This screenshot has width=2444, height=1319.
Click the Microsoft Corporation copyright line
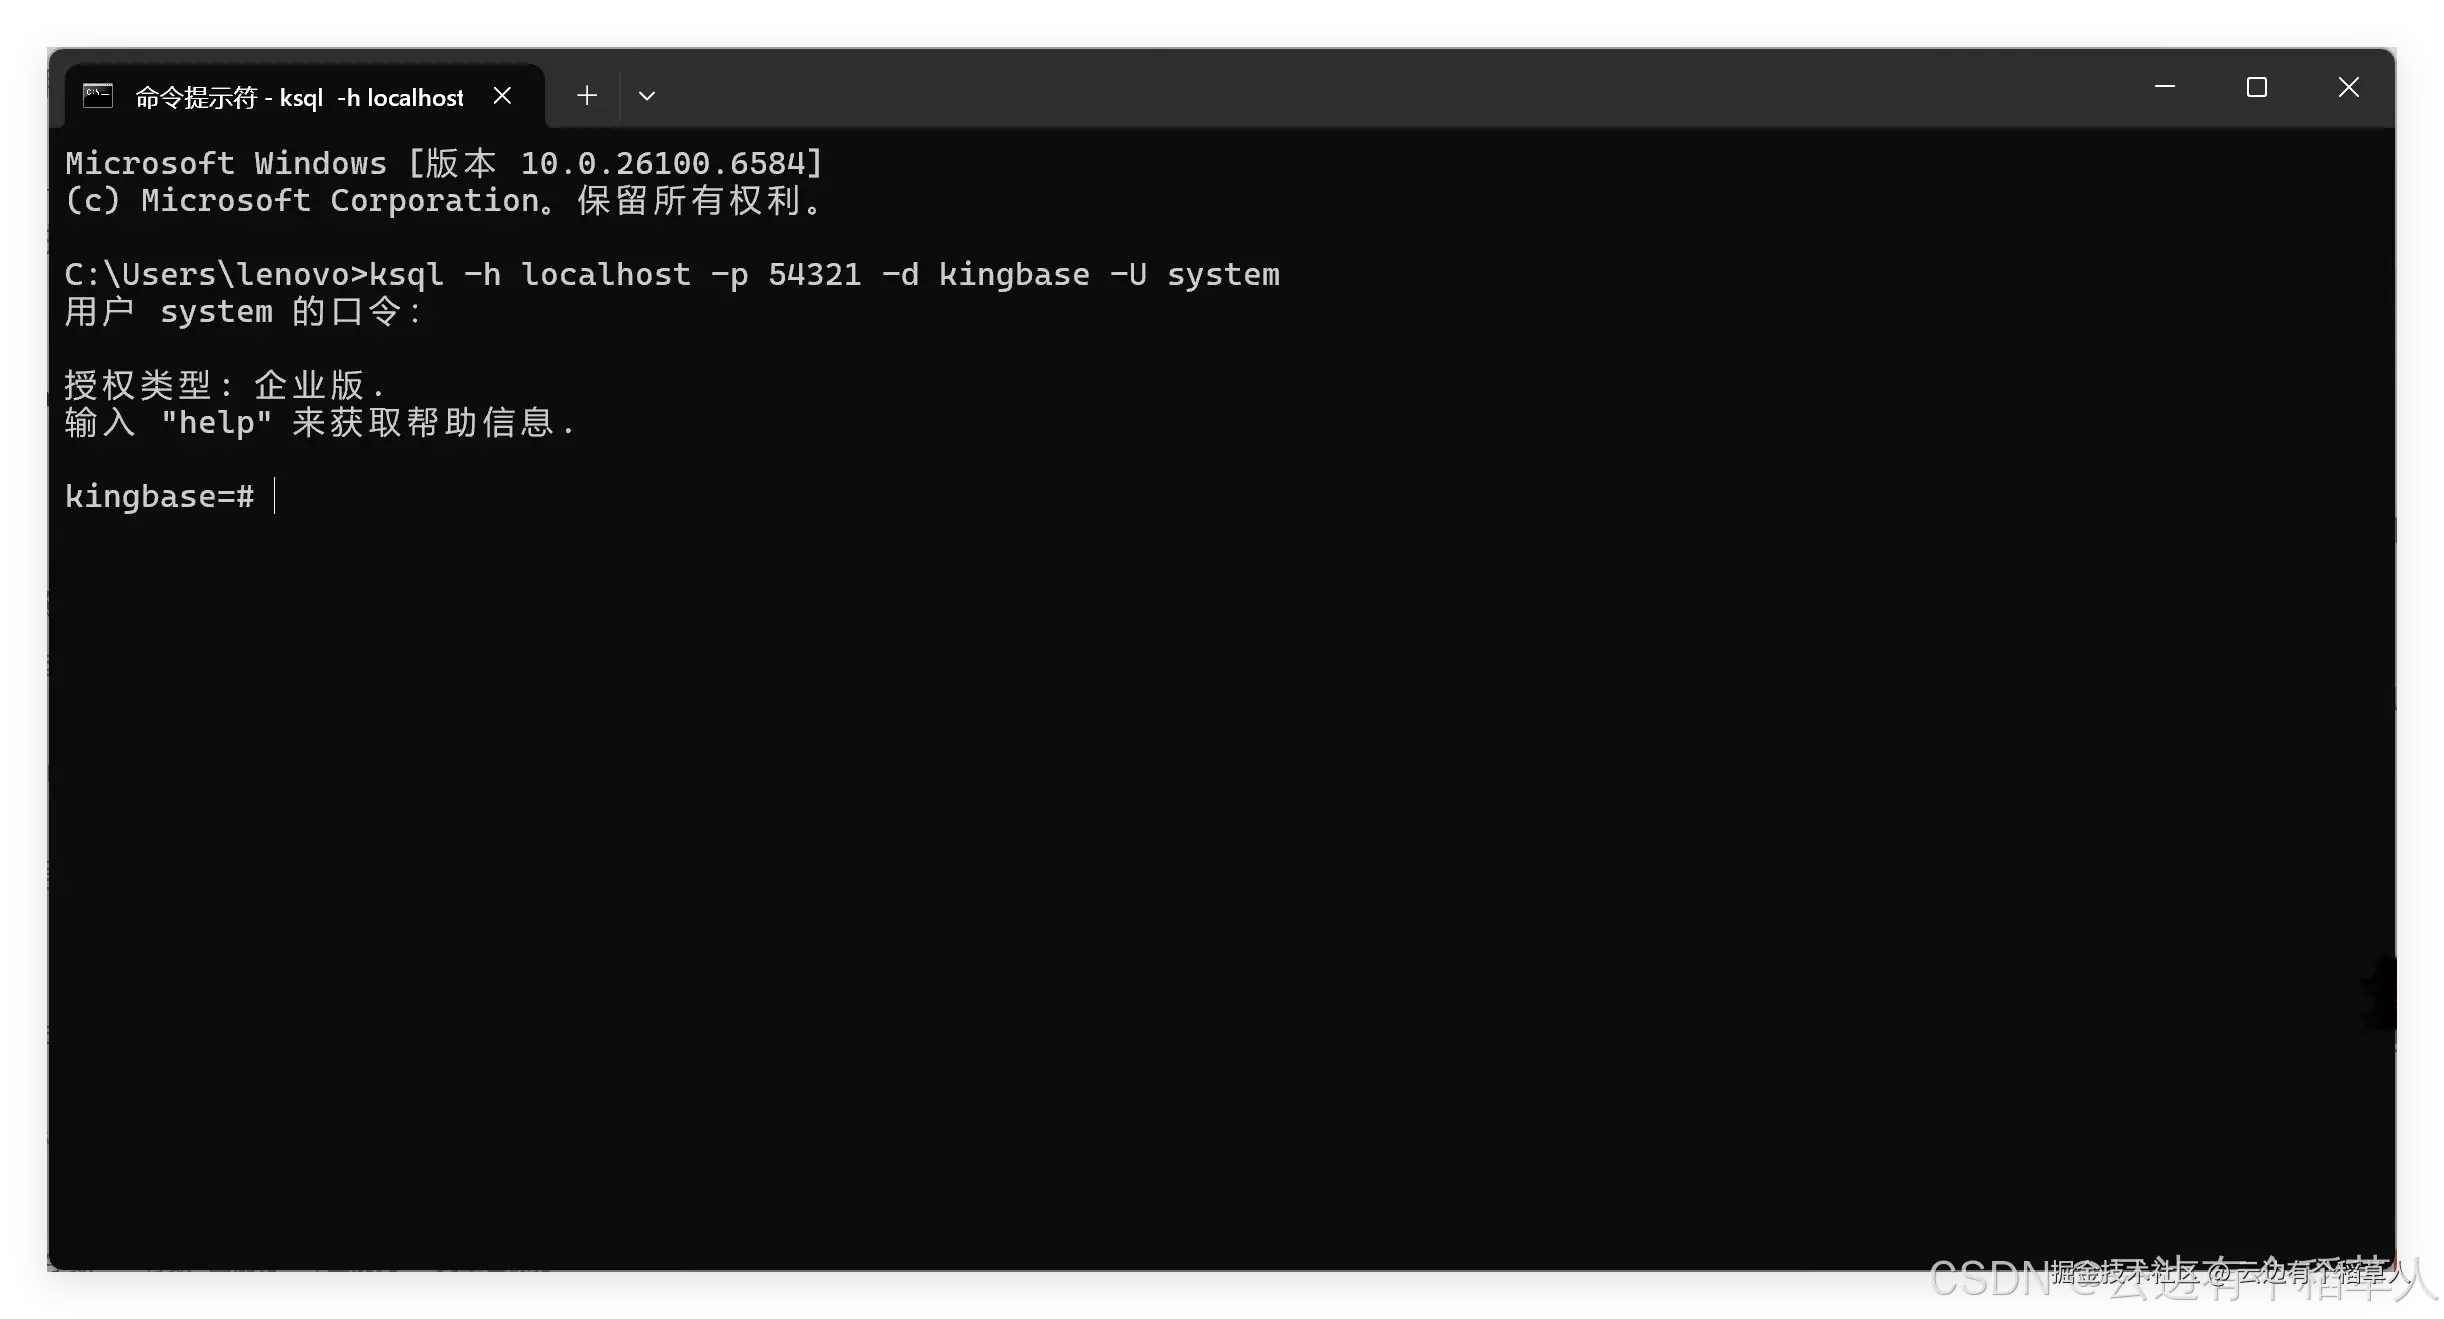(443, 201)
